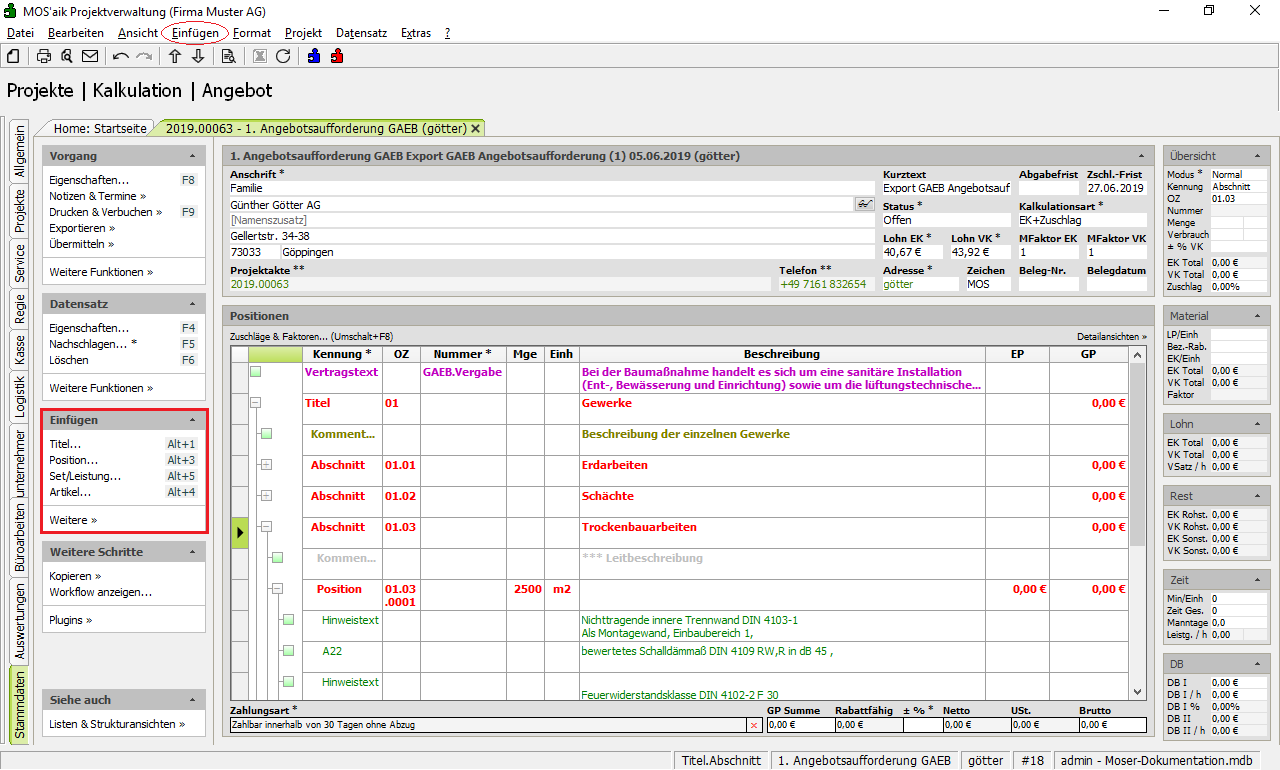Expand the Abschnitt 01.01 Erdarbeiten node
This screenshot has width=1280, height=770.
266,465
